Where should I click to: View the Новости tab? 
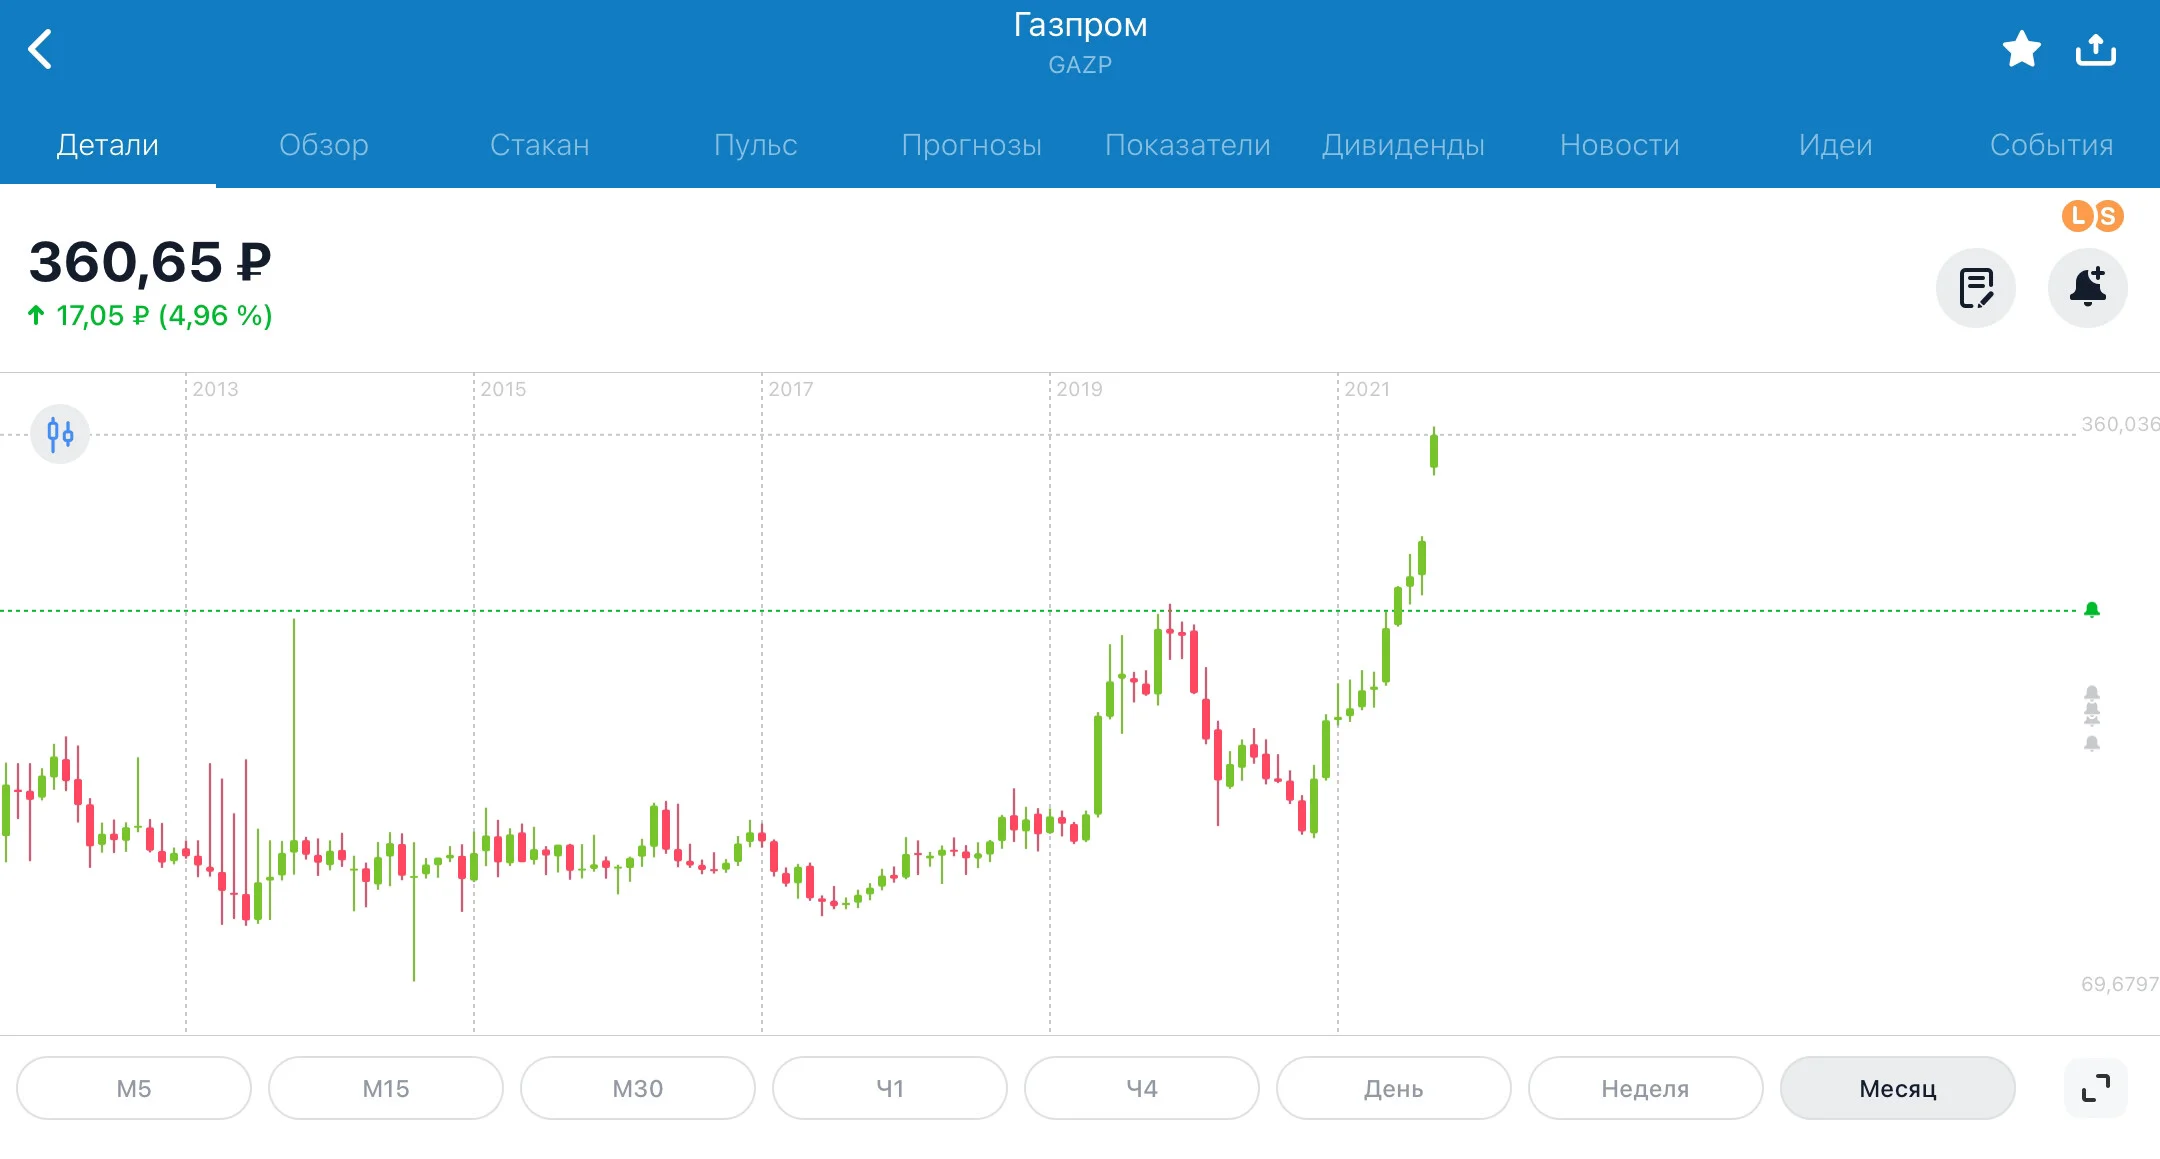1620,145
